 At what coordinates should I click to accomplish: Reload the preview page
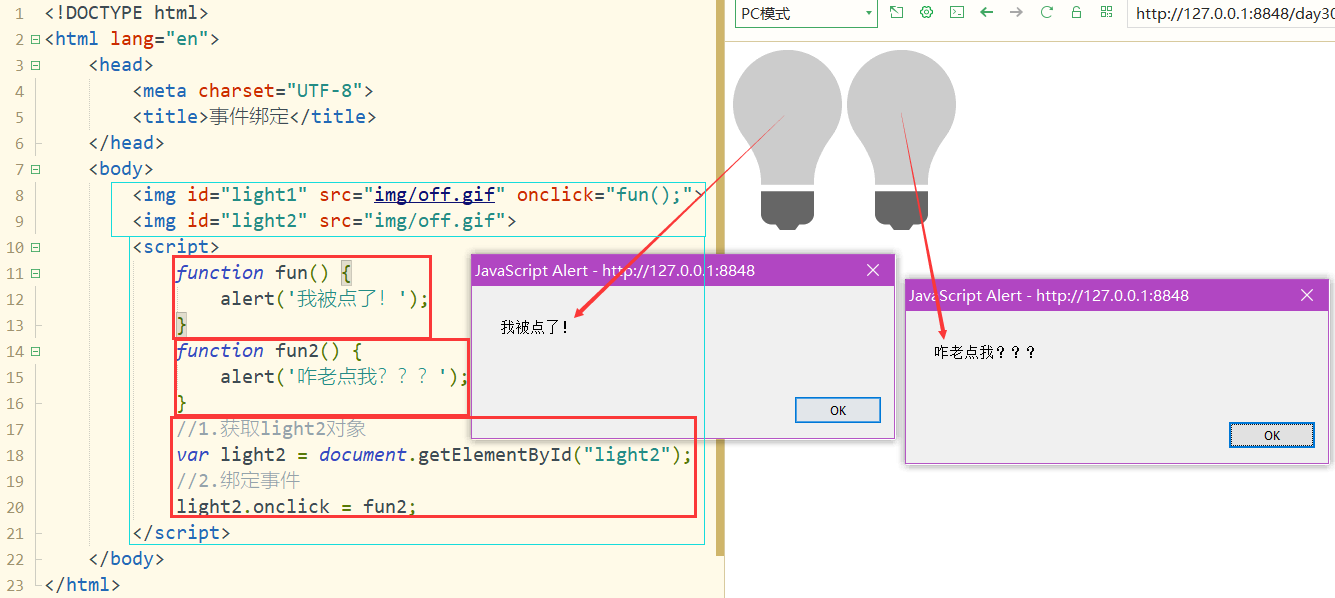[x=1047, y=13]
